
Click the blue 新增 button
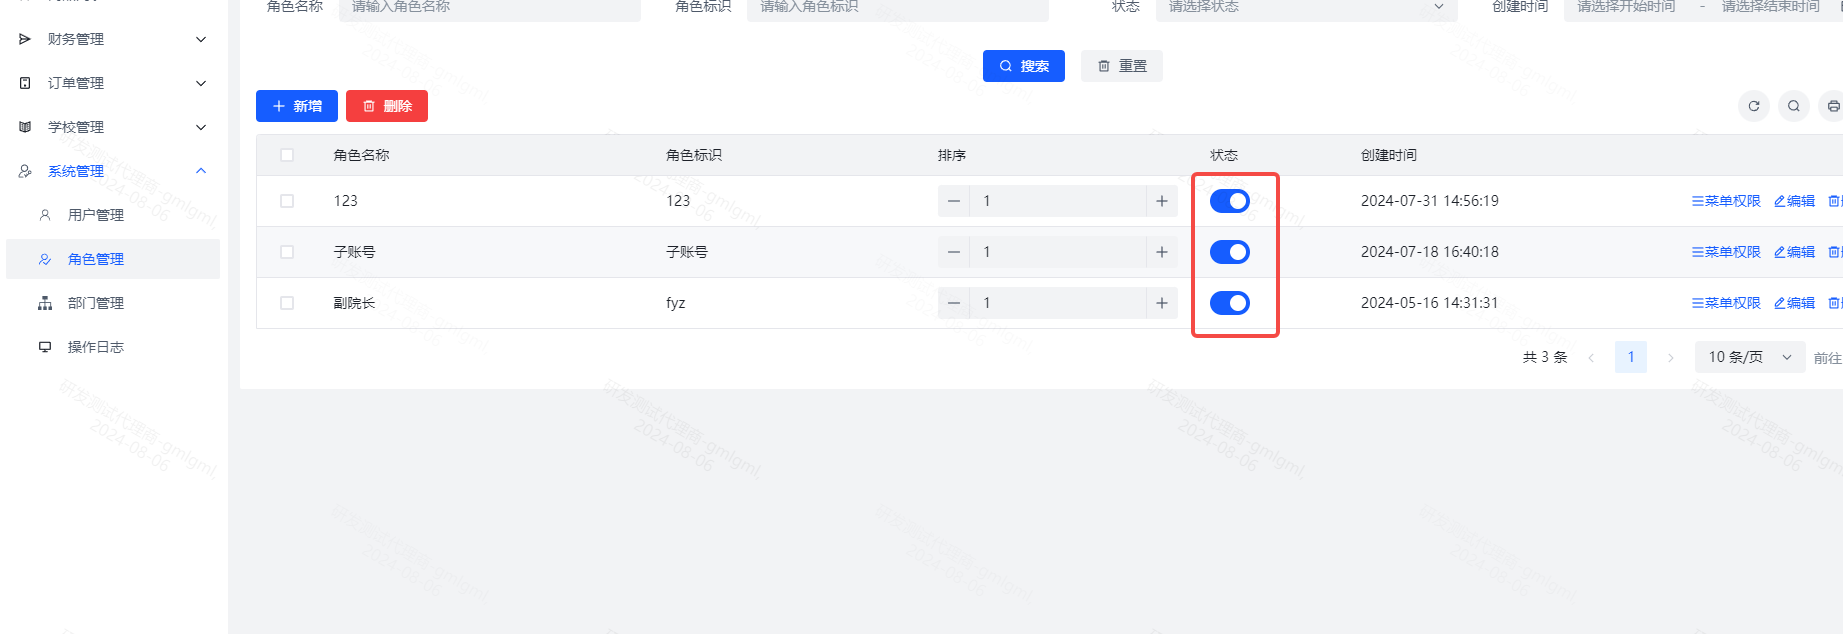pos(297,106)
